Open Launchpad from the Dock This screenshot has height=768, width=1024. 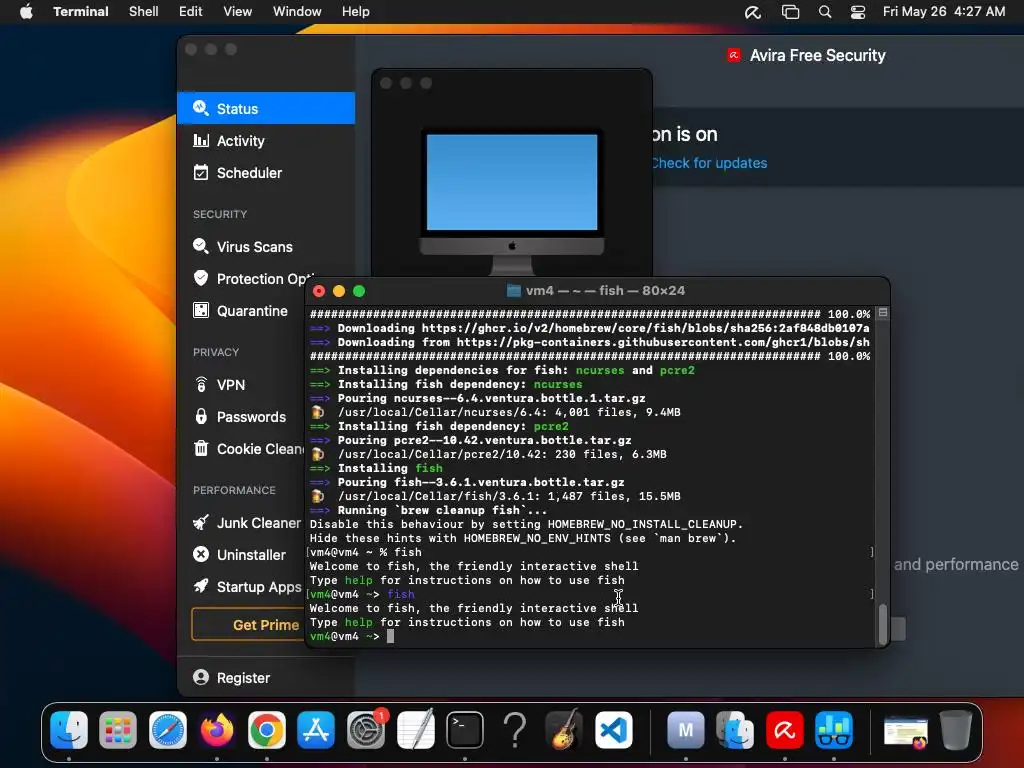tap(118, 729)
